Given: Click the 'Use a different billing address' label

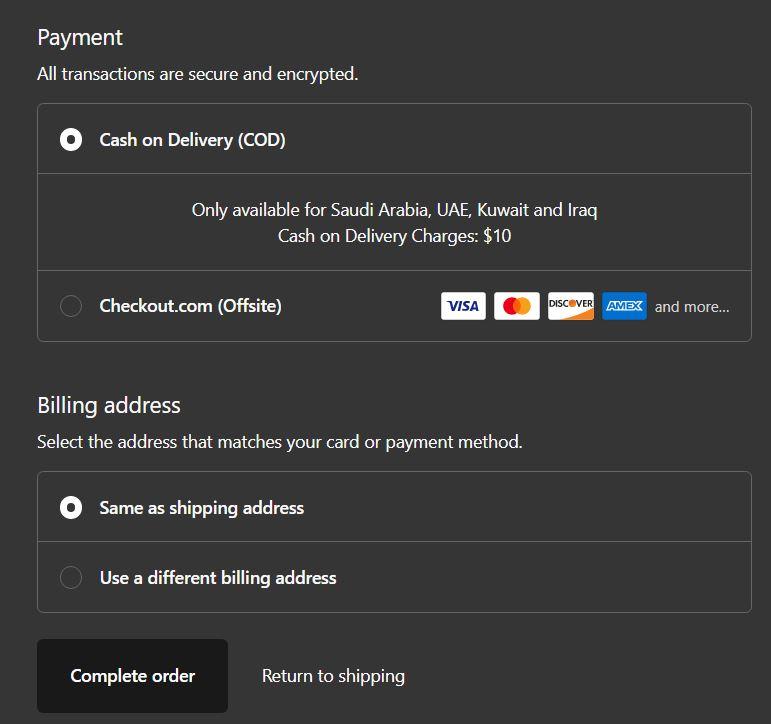Looking at the screenshot, I should 218,578.
